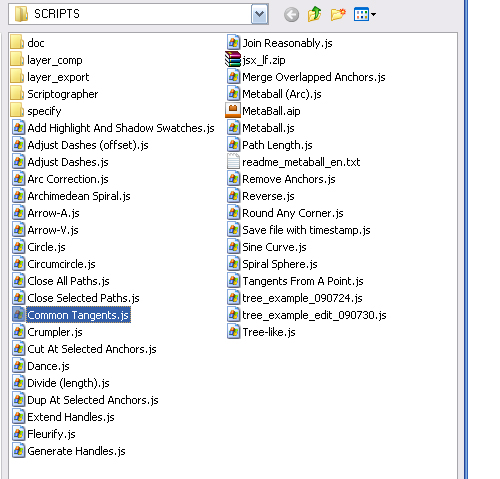Create new folder icon in toolbar
Image resolution: width=500 pixels, height=479 pixels.
pos(338,14)
